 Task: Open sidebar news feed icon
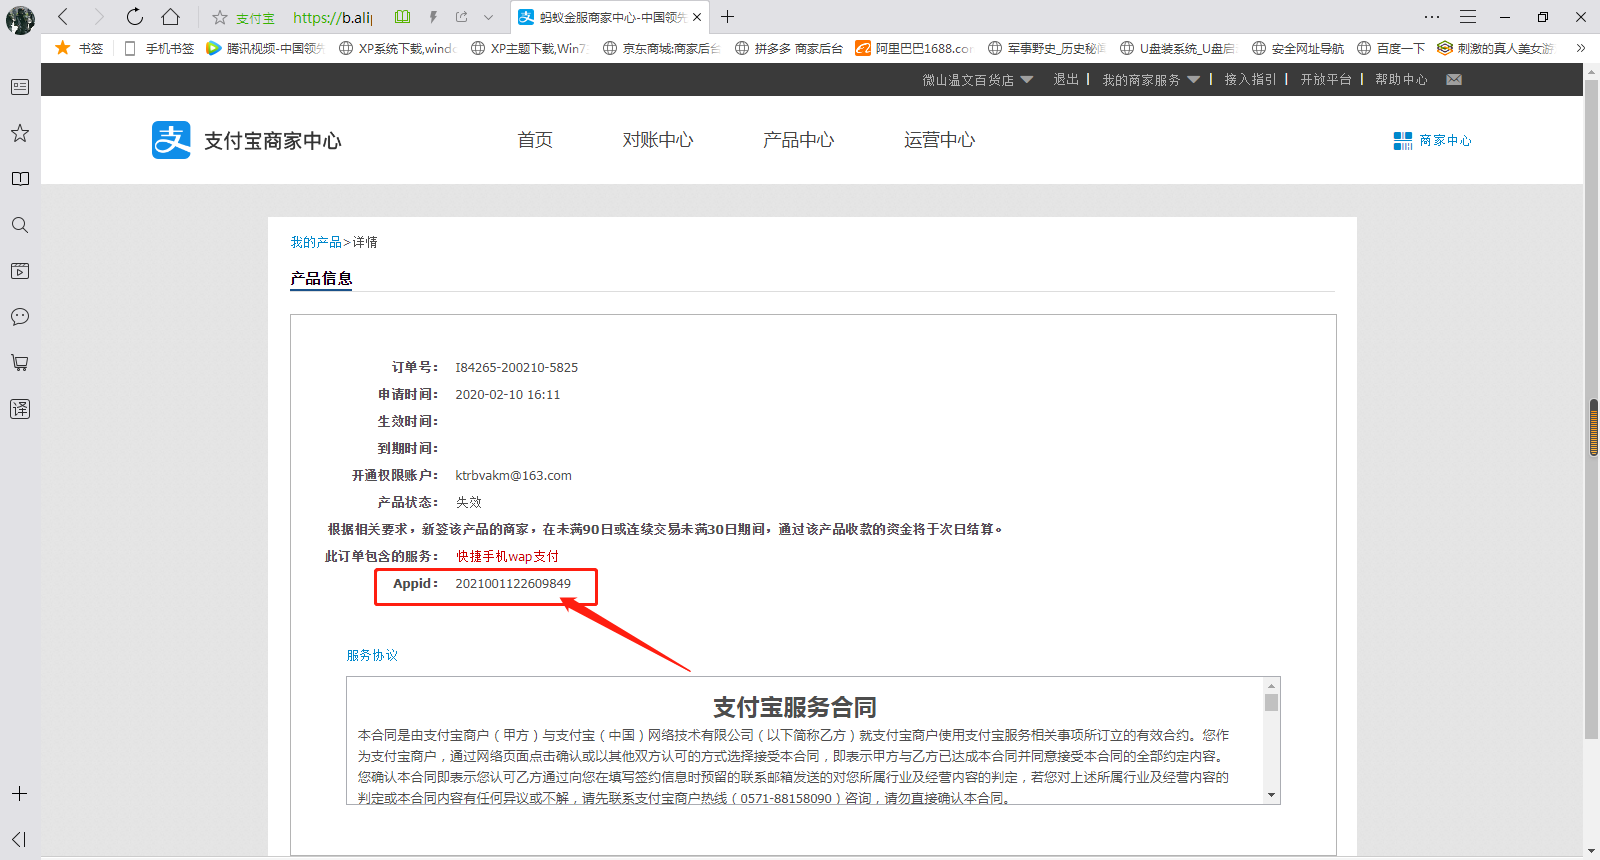click(20, 87)
